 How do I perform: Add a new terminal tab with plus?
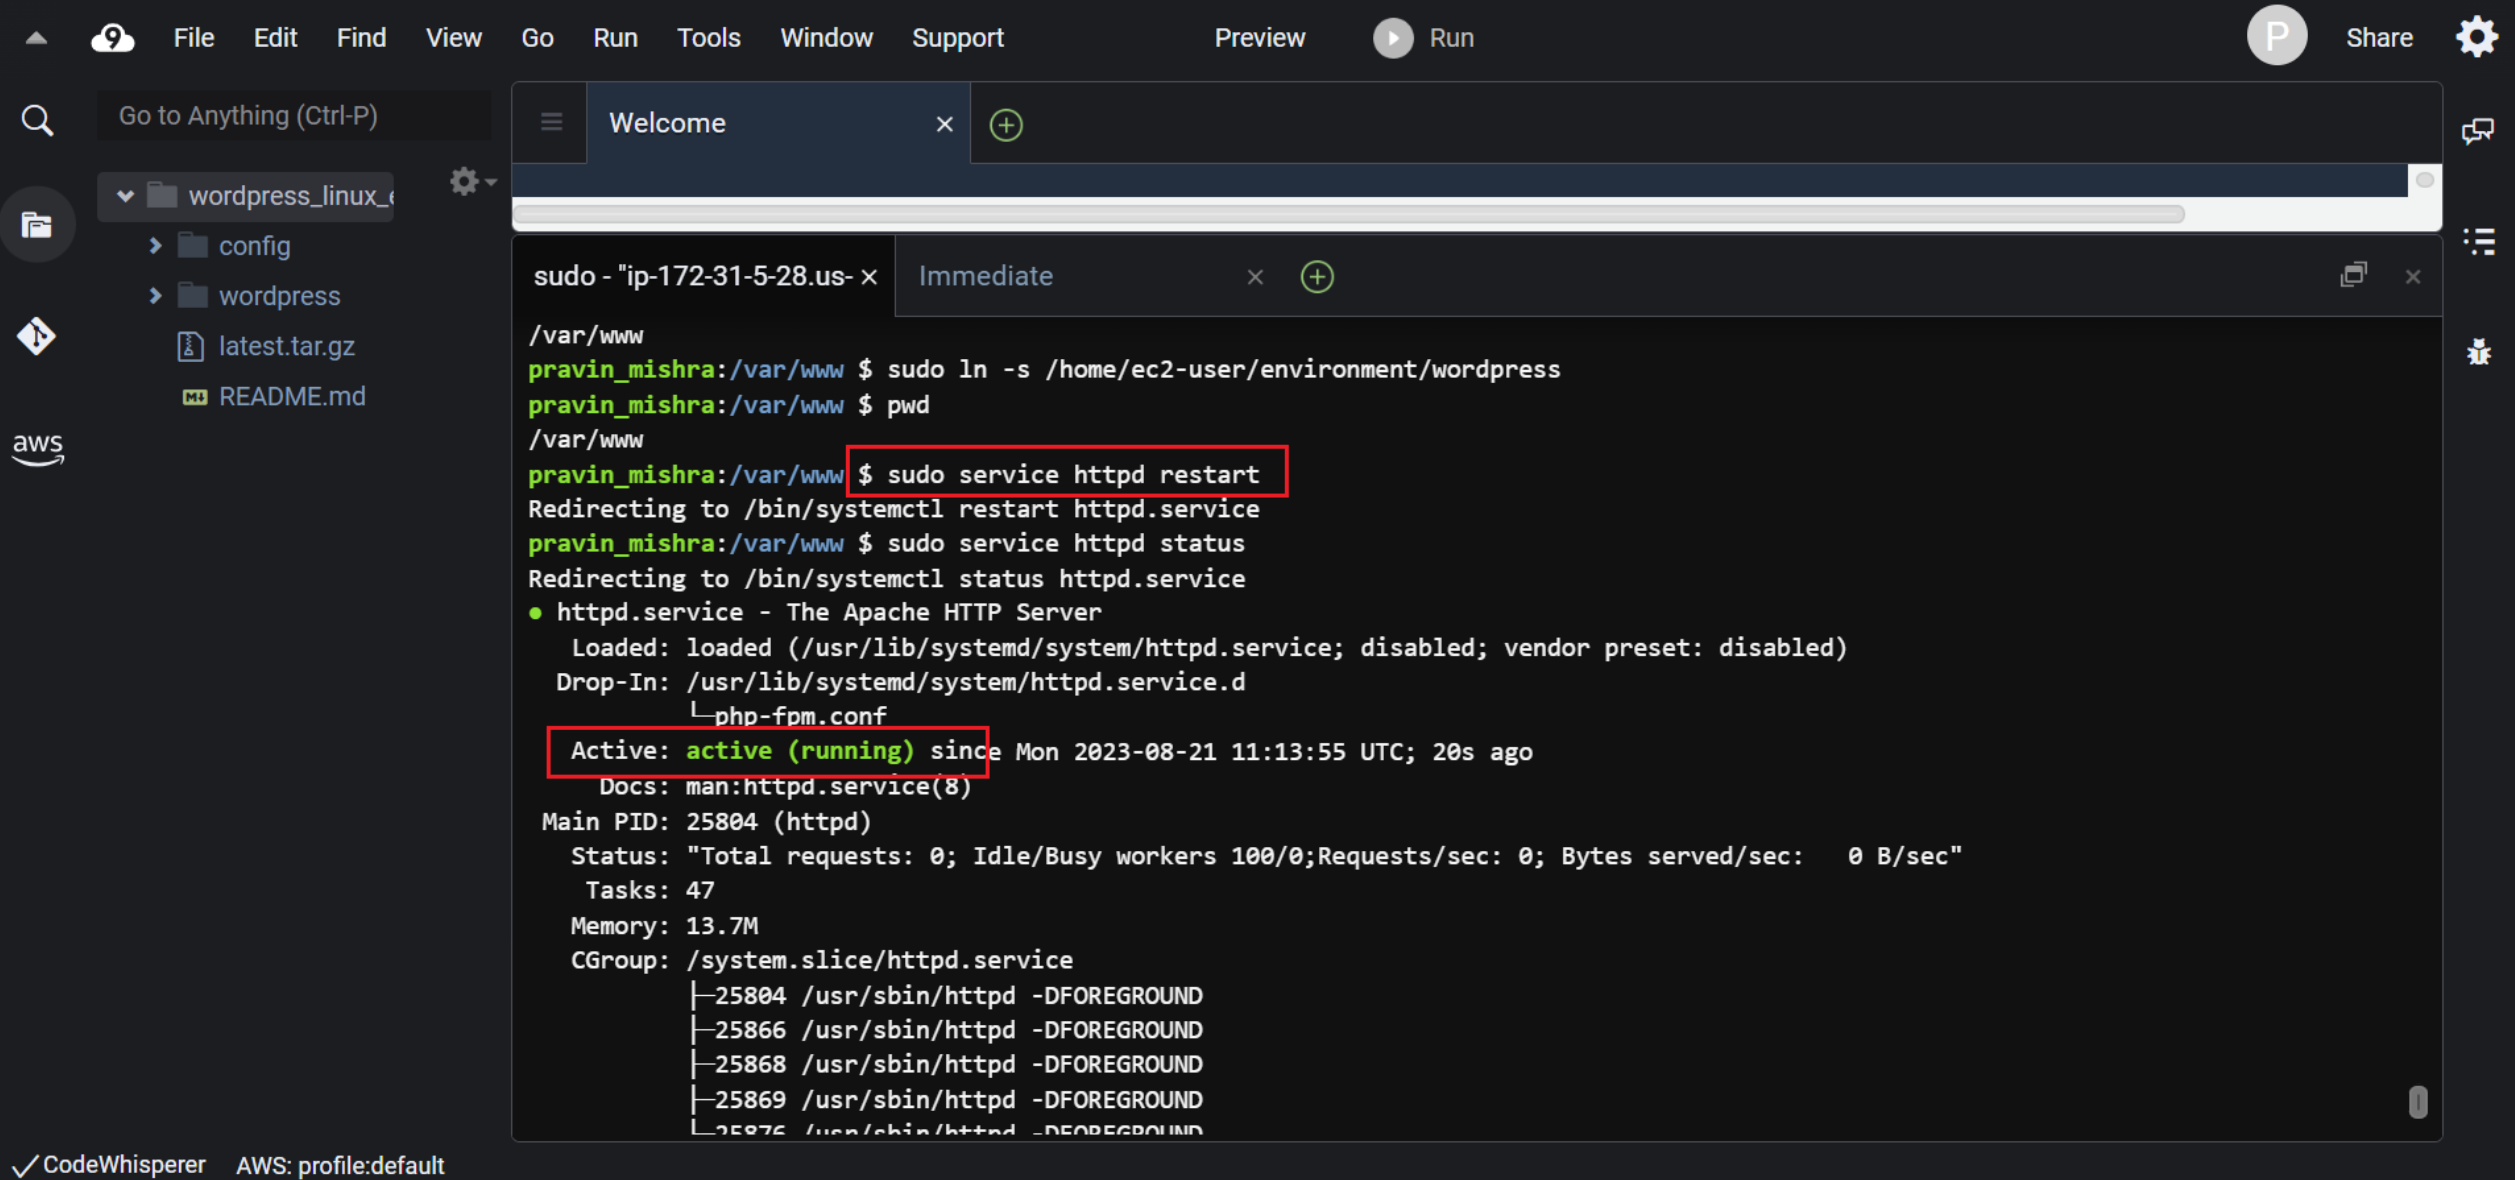[1316, 277]
